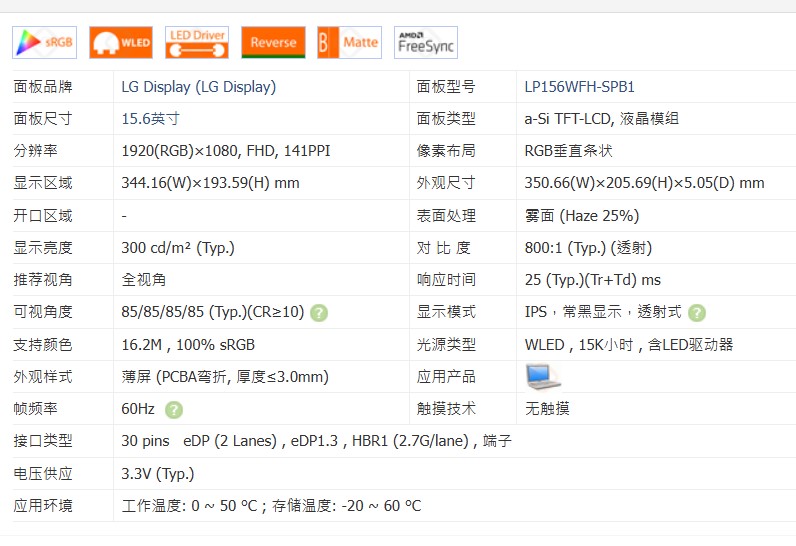The height and width of the screenshot is (546, 796).
Task: Click the 应用产品 row label
Action: point(446,377)
